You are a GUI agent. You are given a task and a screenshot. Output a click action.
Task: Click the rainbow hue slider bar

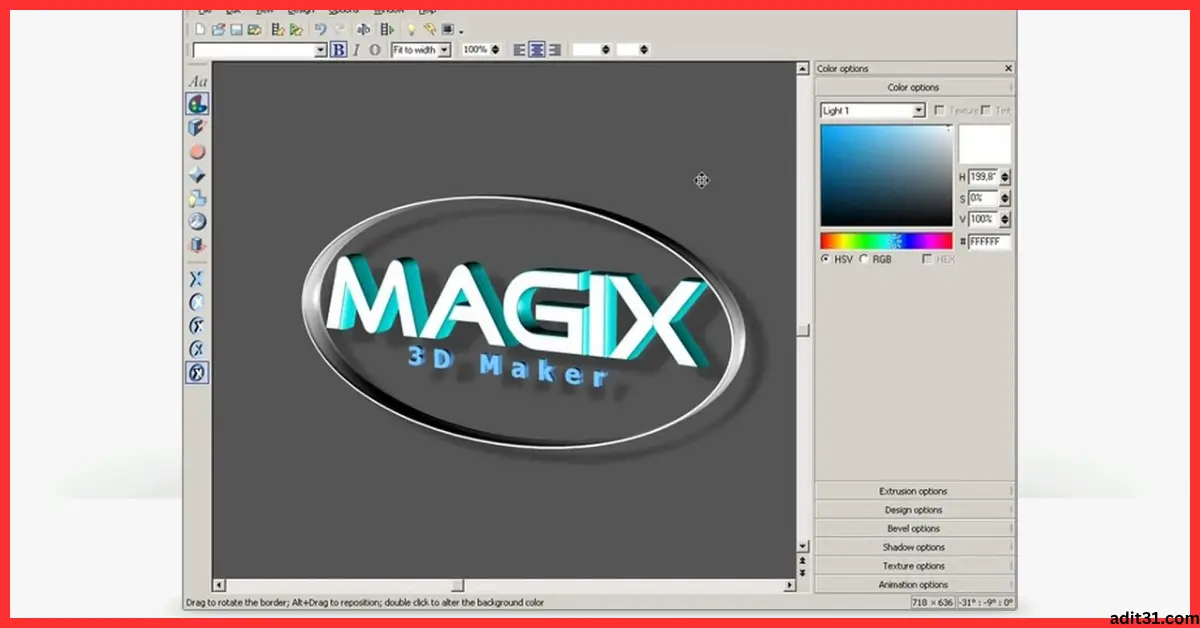coord(887,241)
